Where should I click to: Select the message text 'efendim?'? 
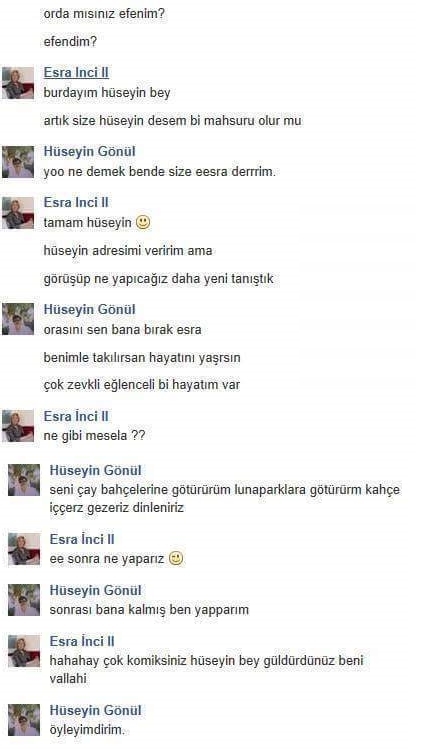pos(70,42)
